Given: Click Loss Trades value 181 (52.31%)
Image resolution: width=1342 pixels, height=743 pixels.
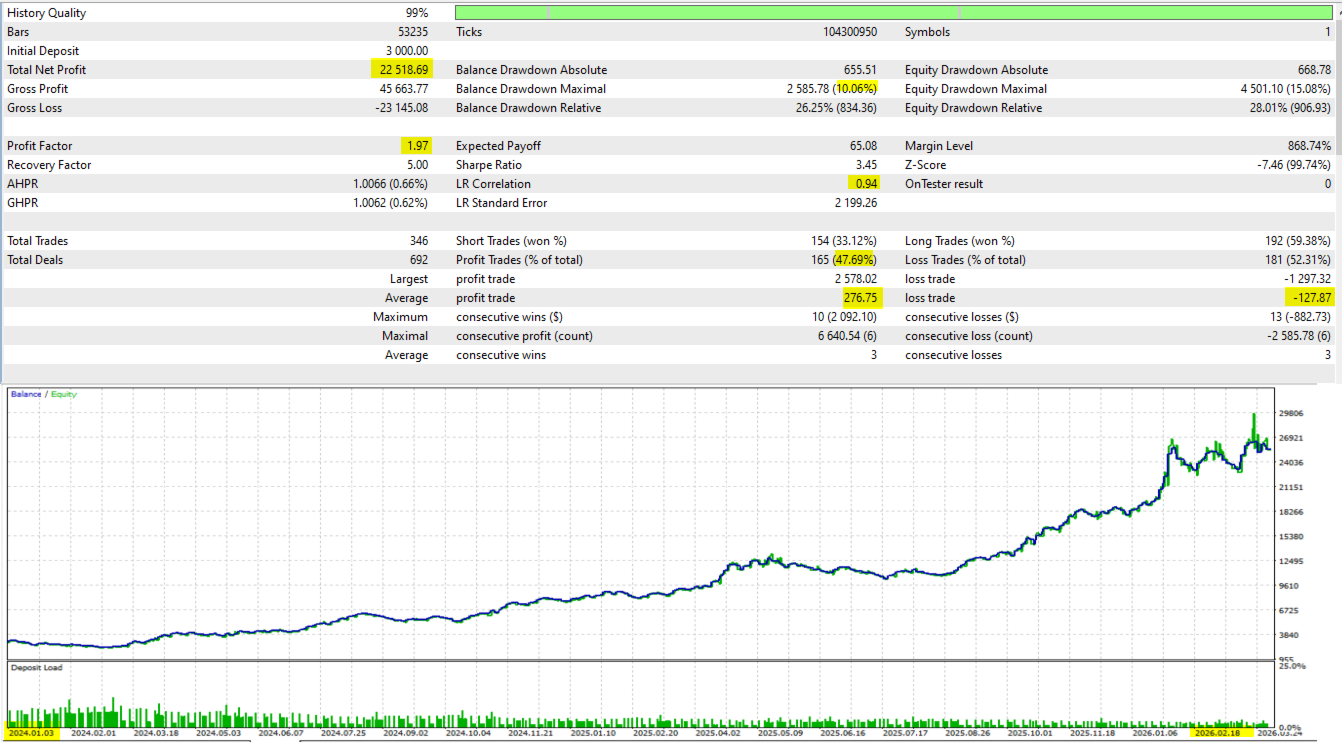Looking at the screenshot, I should pyautogui.click(x=1299, y=260).
